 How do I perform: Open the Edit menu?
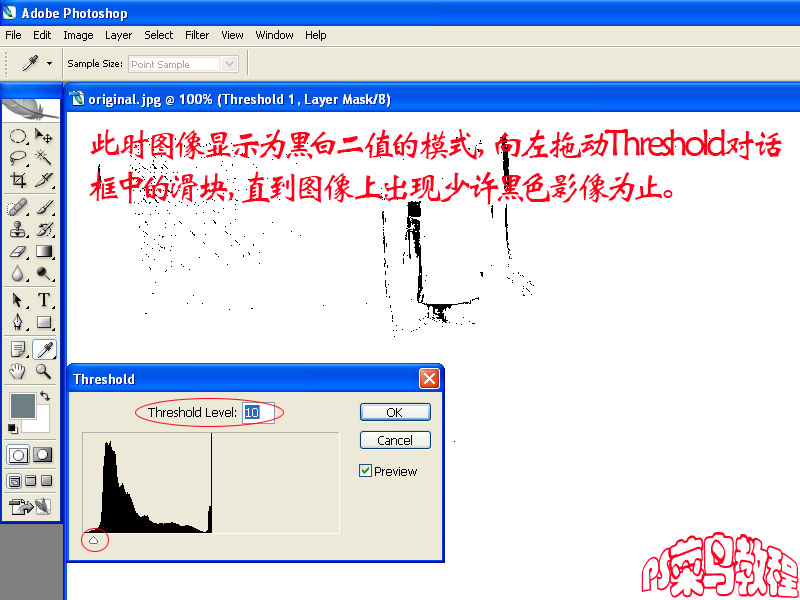(x=42, y=35)
